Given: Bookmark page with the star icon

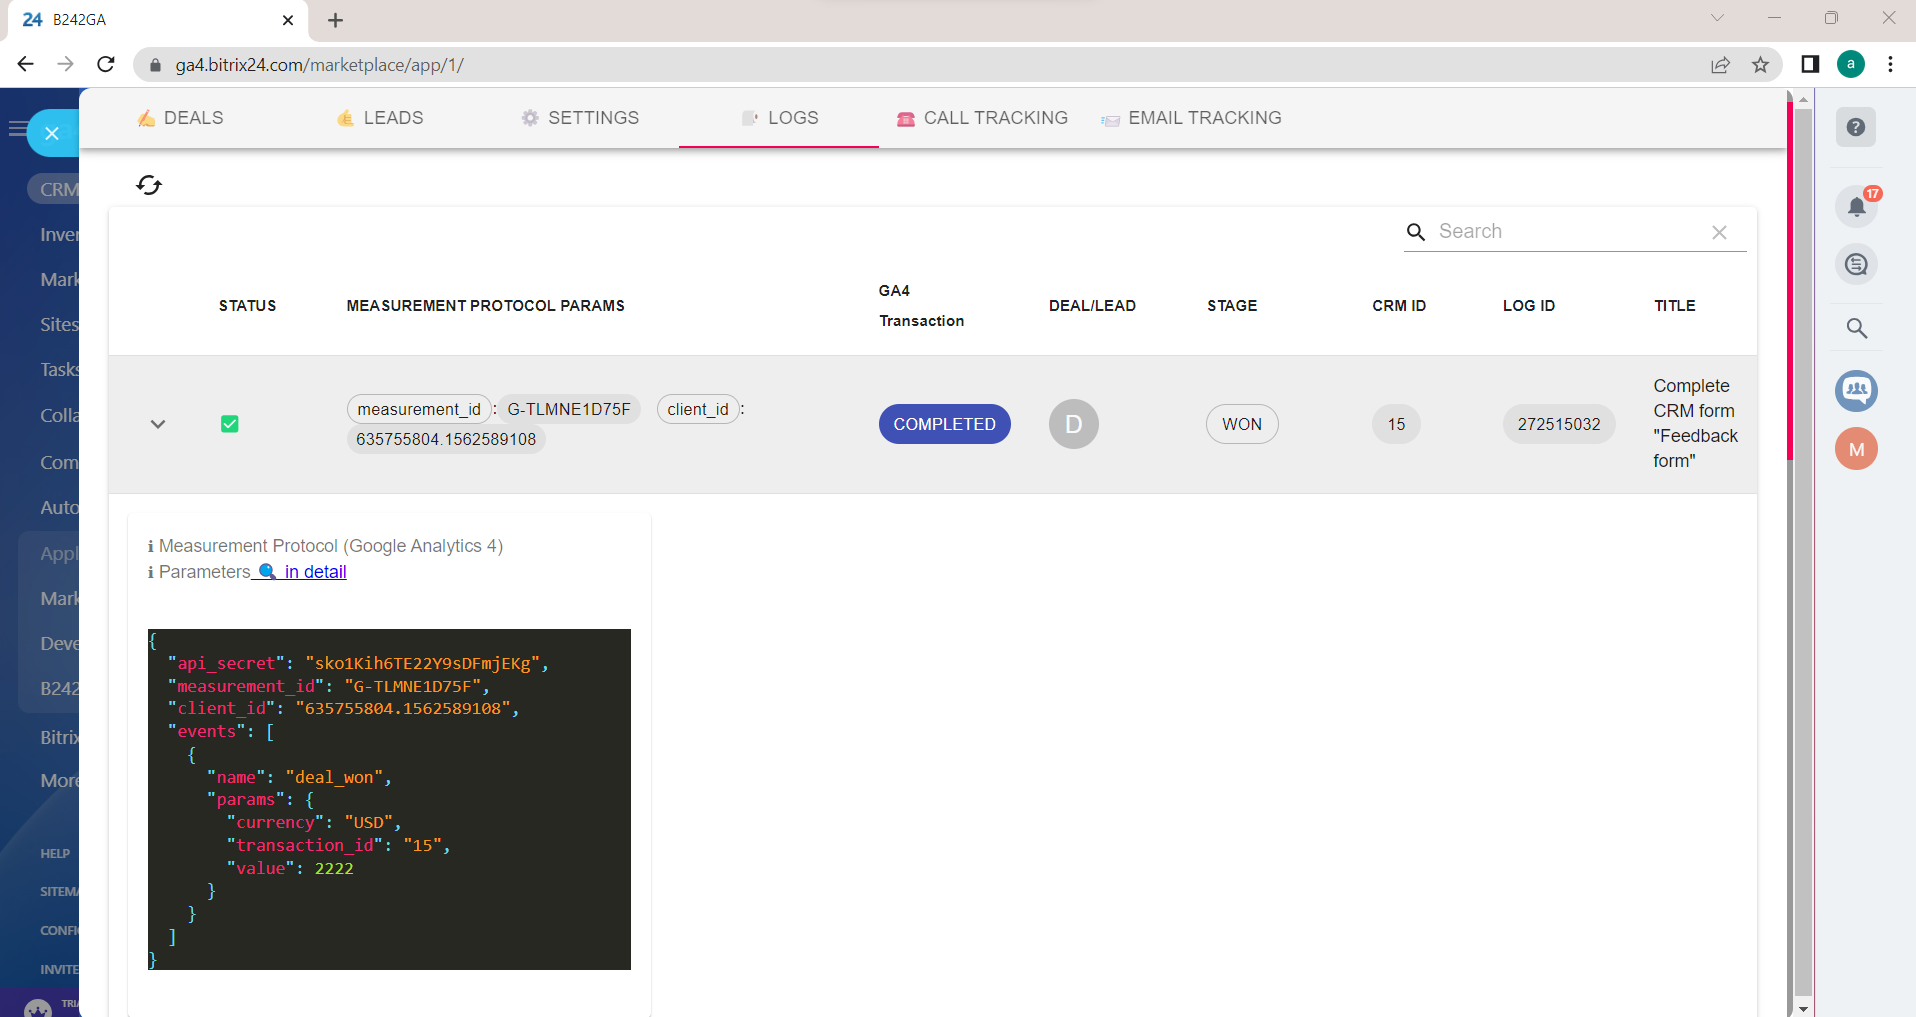Looking at the screenshot, I should point(1760,65).
